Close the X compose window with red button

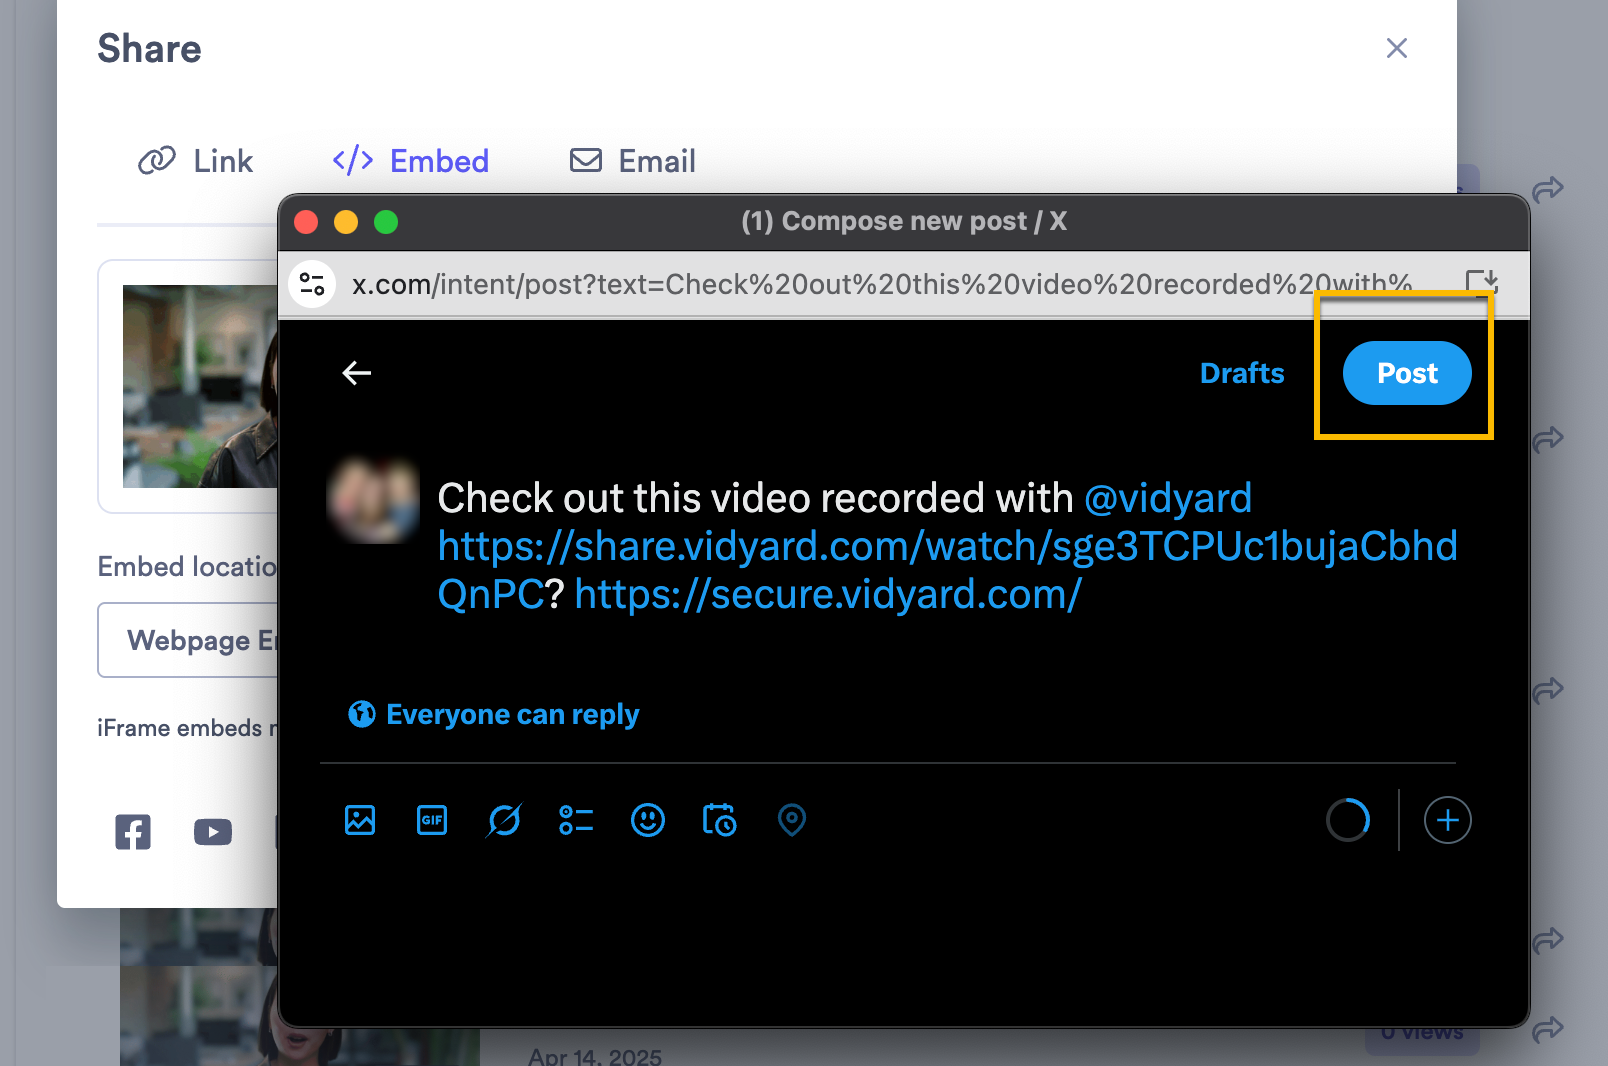coord(306,222)
